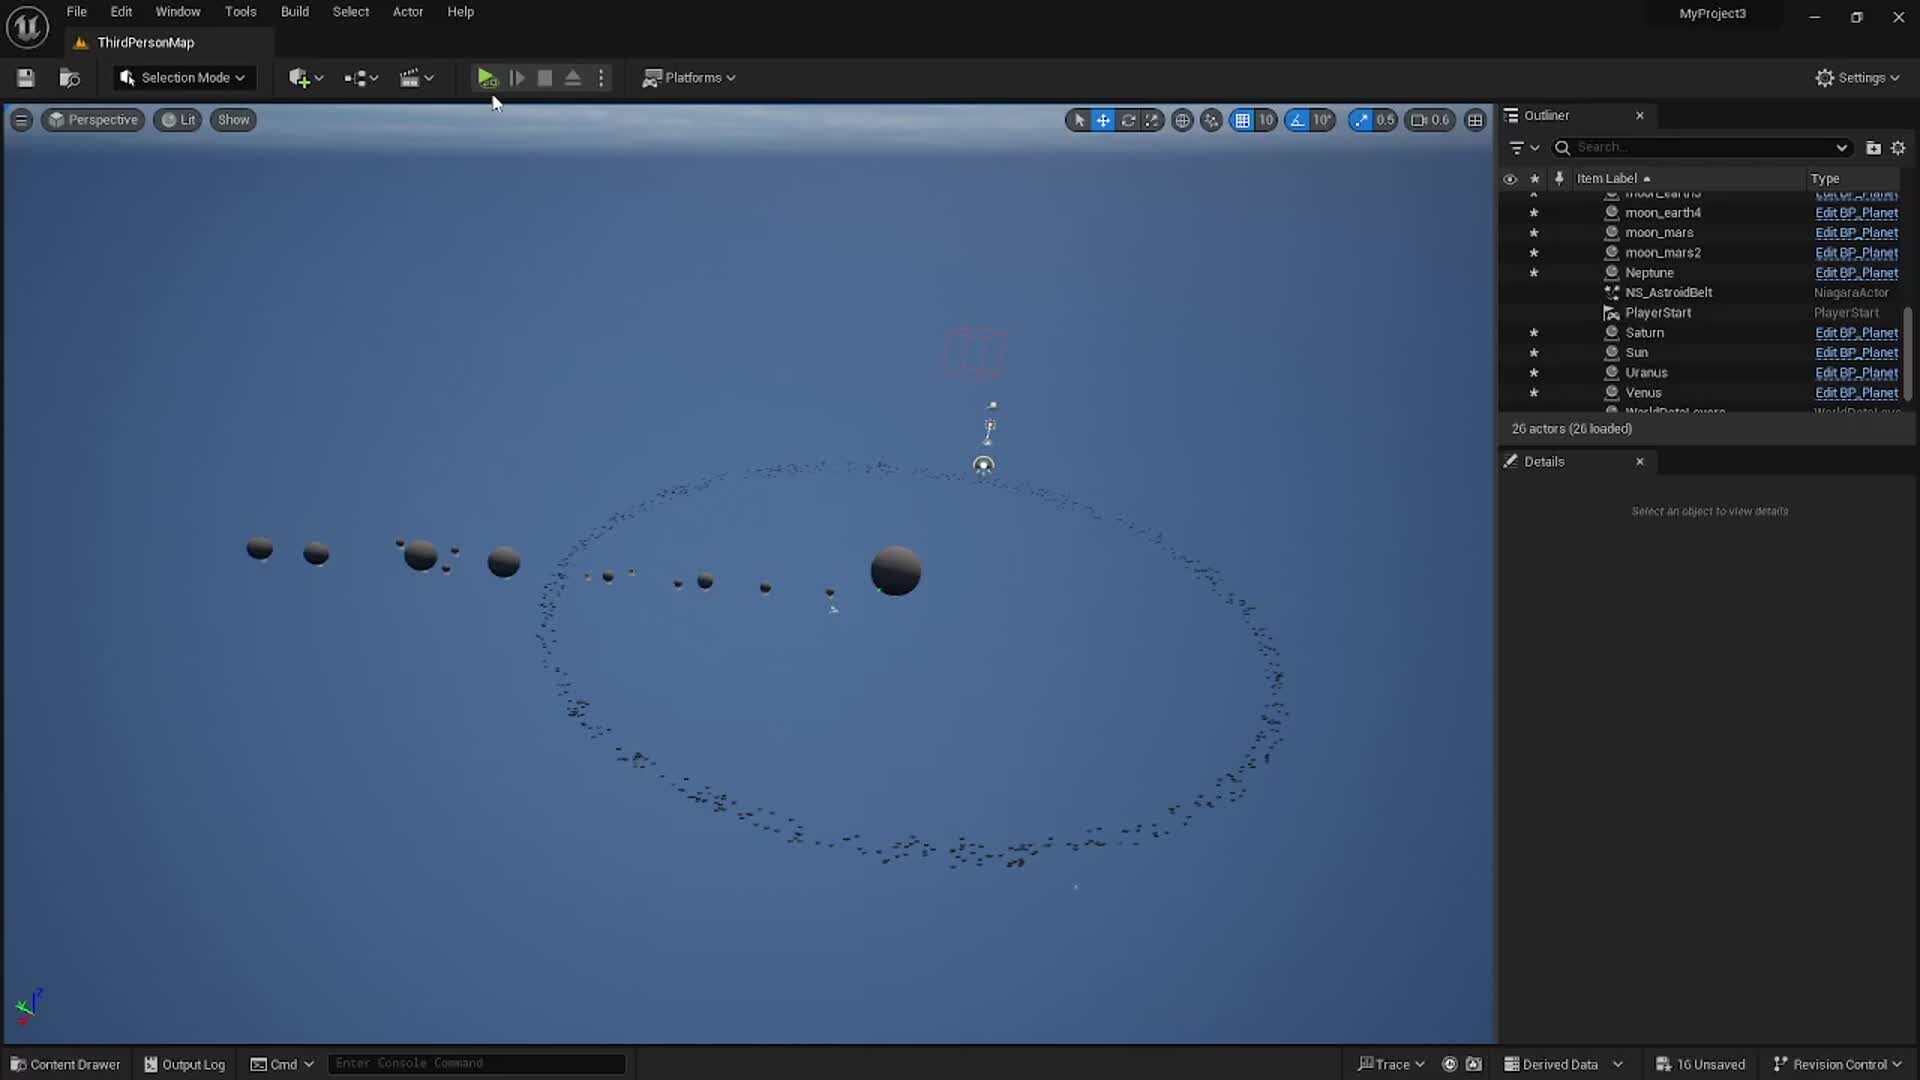Screen dimensions: 1920x1080
Task: Activate the Rotate transform tool
Action: pyautogui.click(x=1128, y=120)
